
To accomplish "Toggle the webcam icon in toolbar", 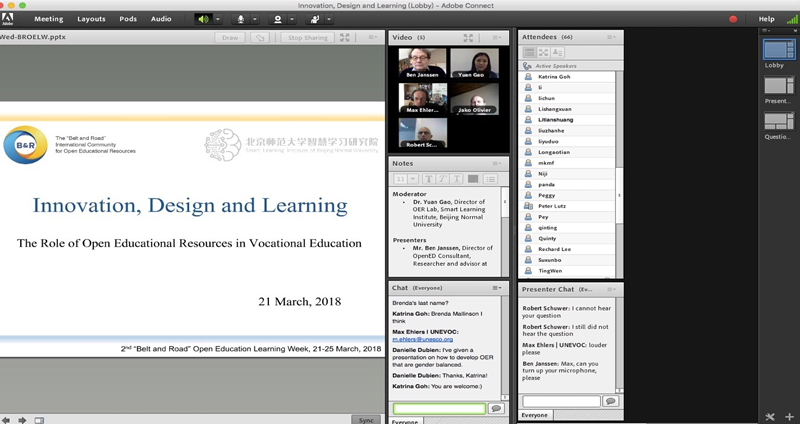I will 278,18.
